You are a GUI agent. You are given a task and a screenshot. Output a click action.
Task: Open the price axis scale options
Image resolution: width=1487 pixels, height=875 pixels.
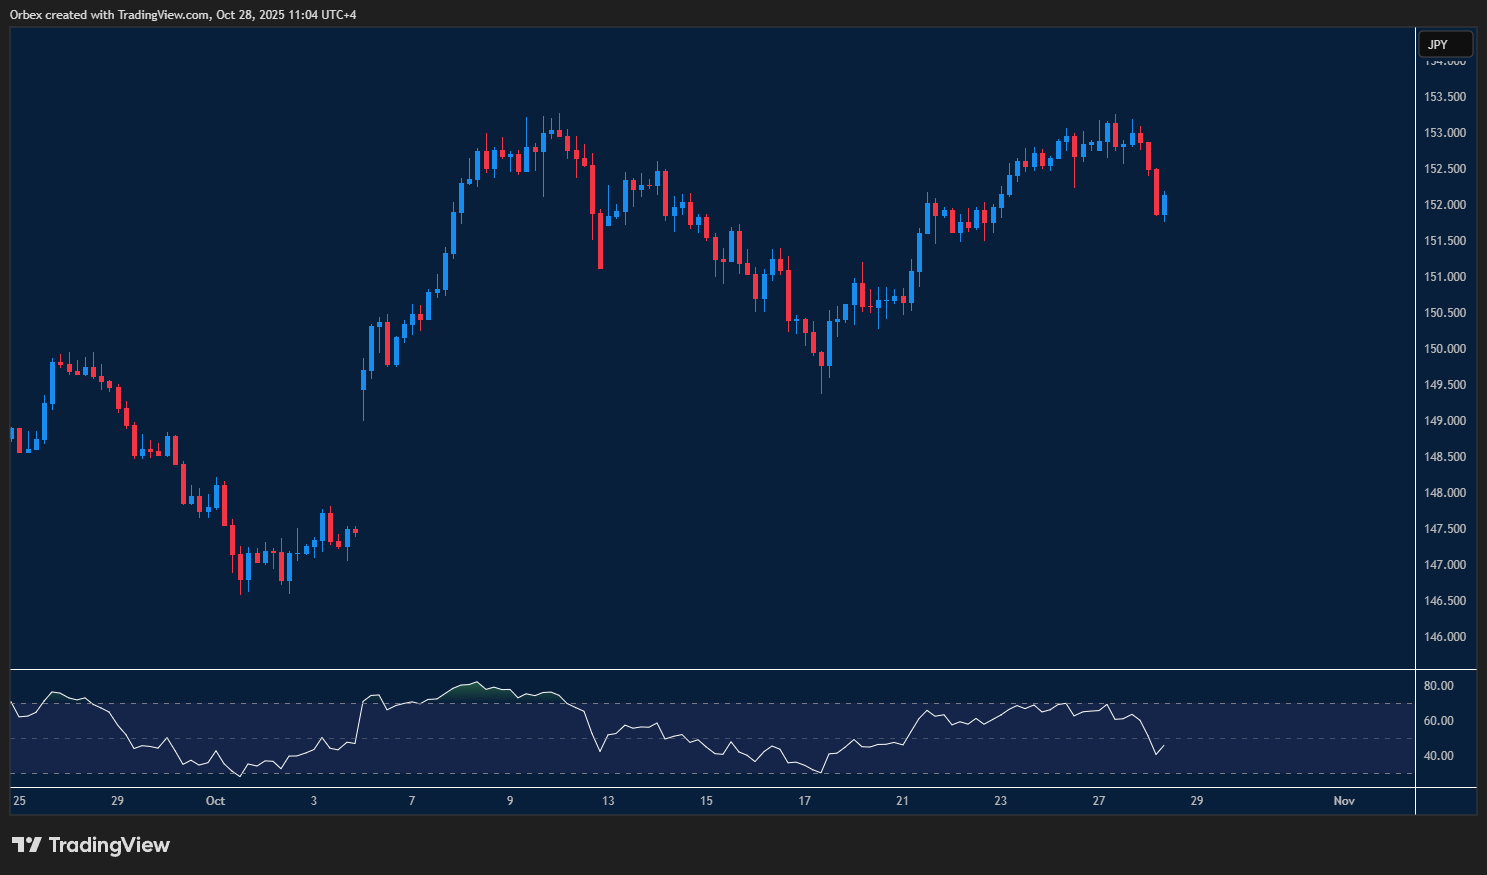(x=1445, y=400)
